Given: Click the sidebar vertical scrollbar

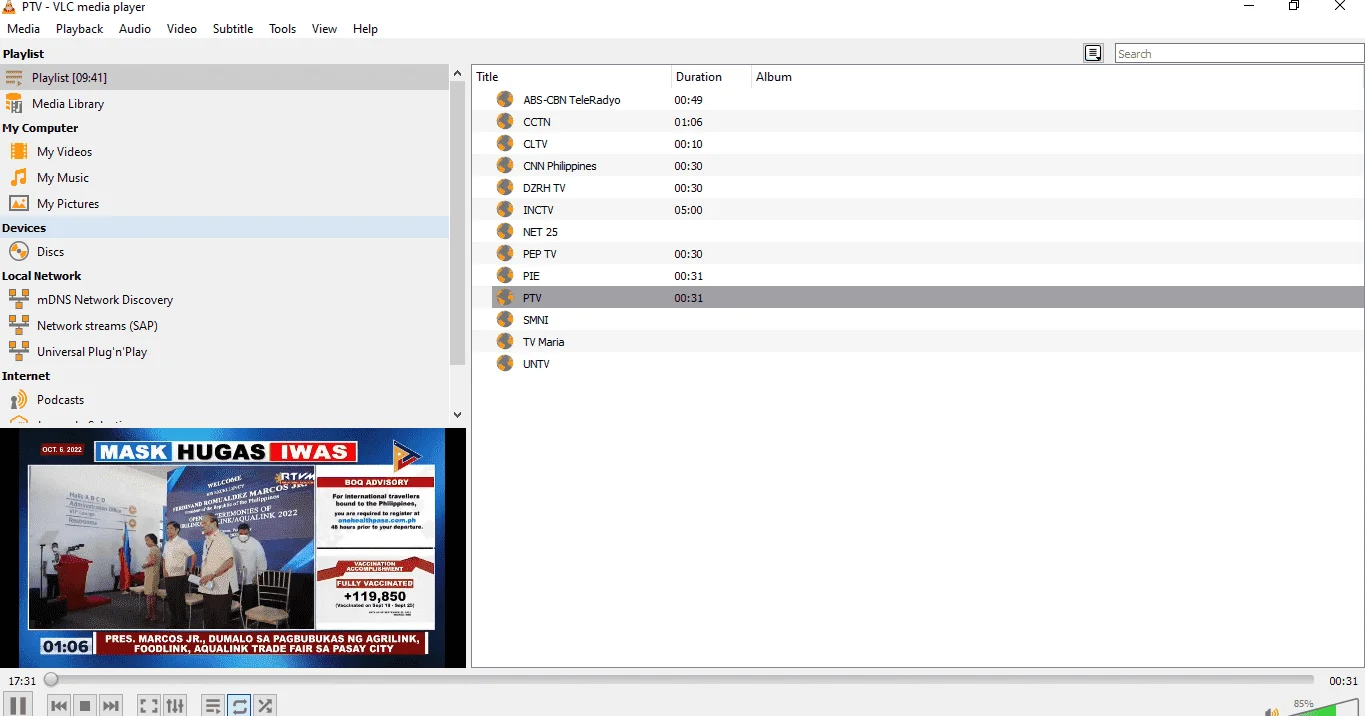Looking at the screenshot, I should point(458,223).
